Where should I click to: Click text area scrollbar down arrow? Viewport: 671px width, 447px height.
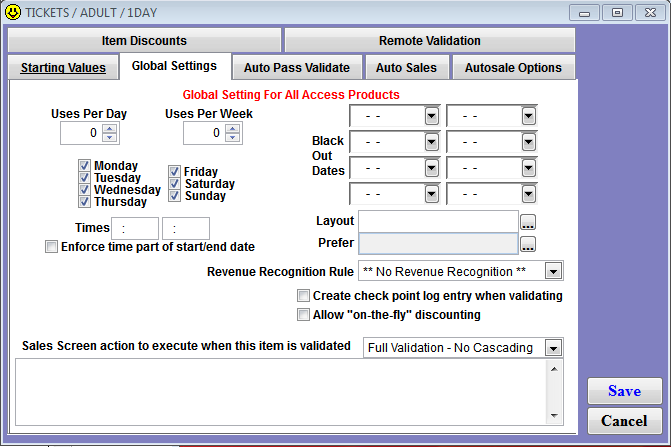[x=554, y=415]
